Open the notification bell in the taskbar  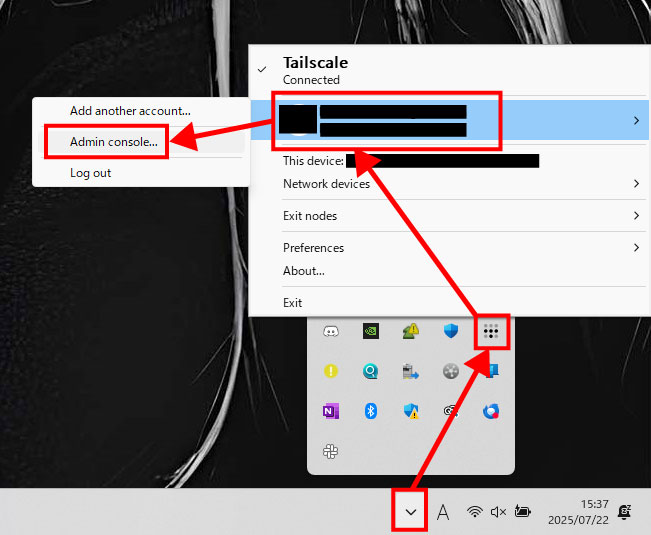coord(624,512)
